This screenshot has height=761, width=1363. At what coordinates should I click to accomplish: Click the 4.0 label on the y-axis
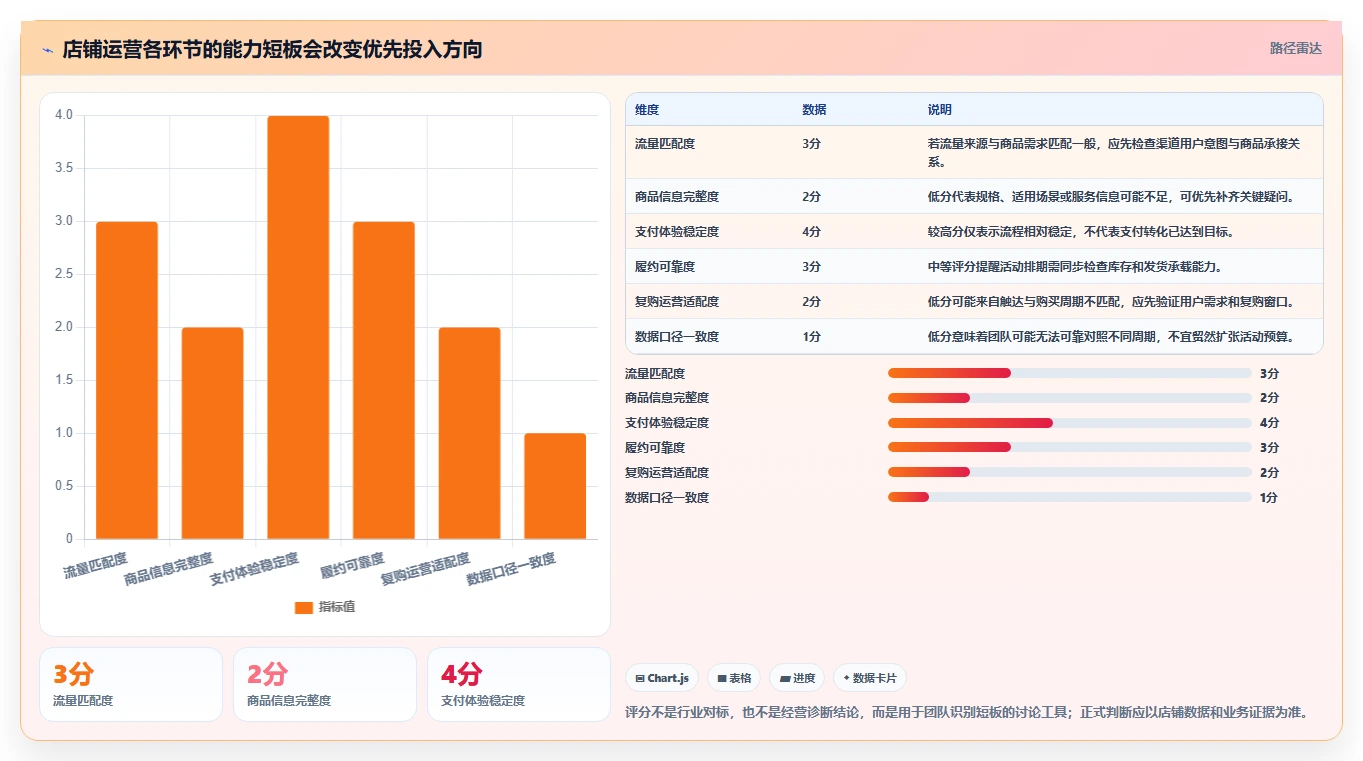pos(64,115)
